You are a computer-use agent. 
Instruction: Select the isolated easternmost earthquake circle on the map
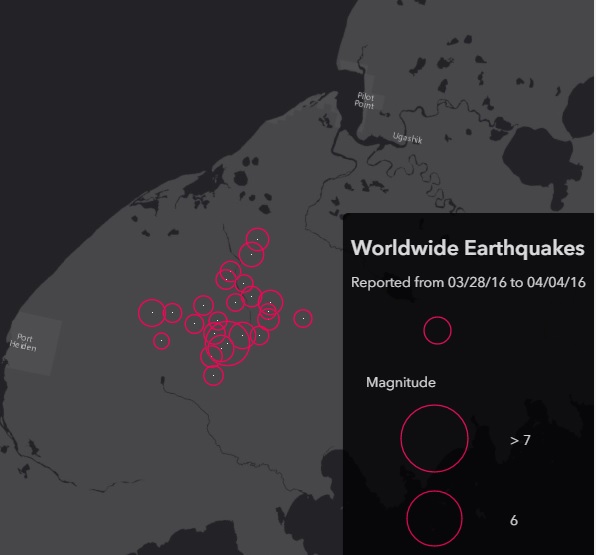pyautogui.click(x=303, y=319)
